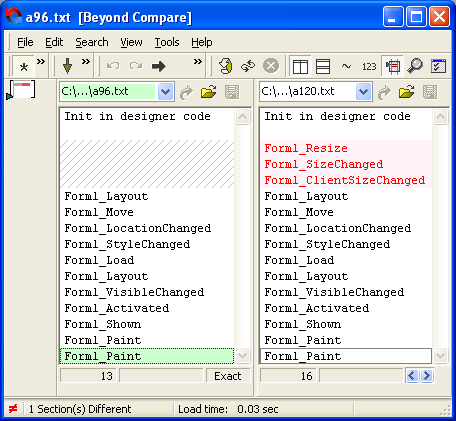Switch to side-by-side layout

300,66
